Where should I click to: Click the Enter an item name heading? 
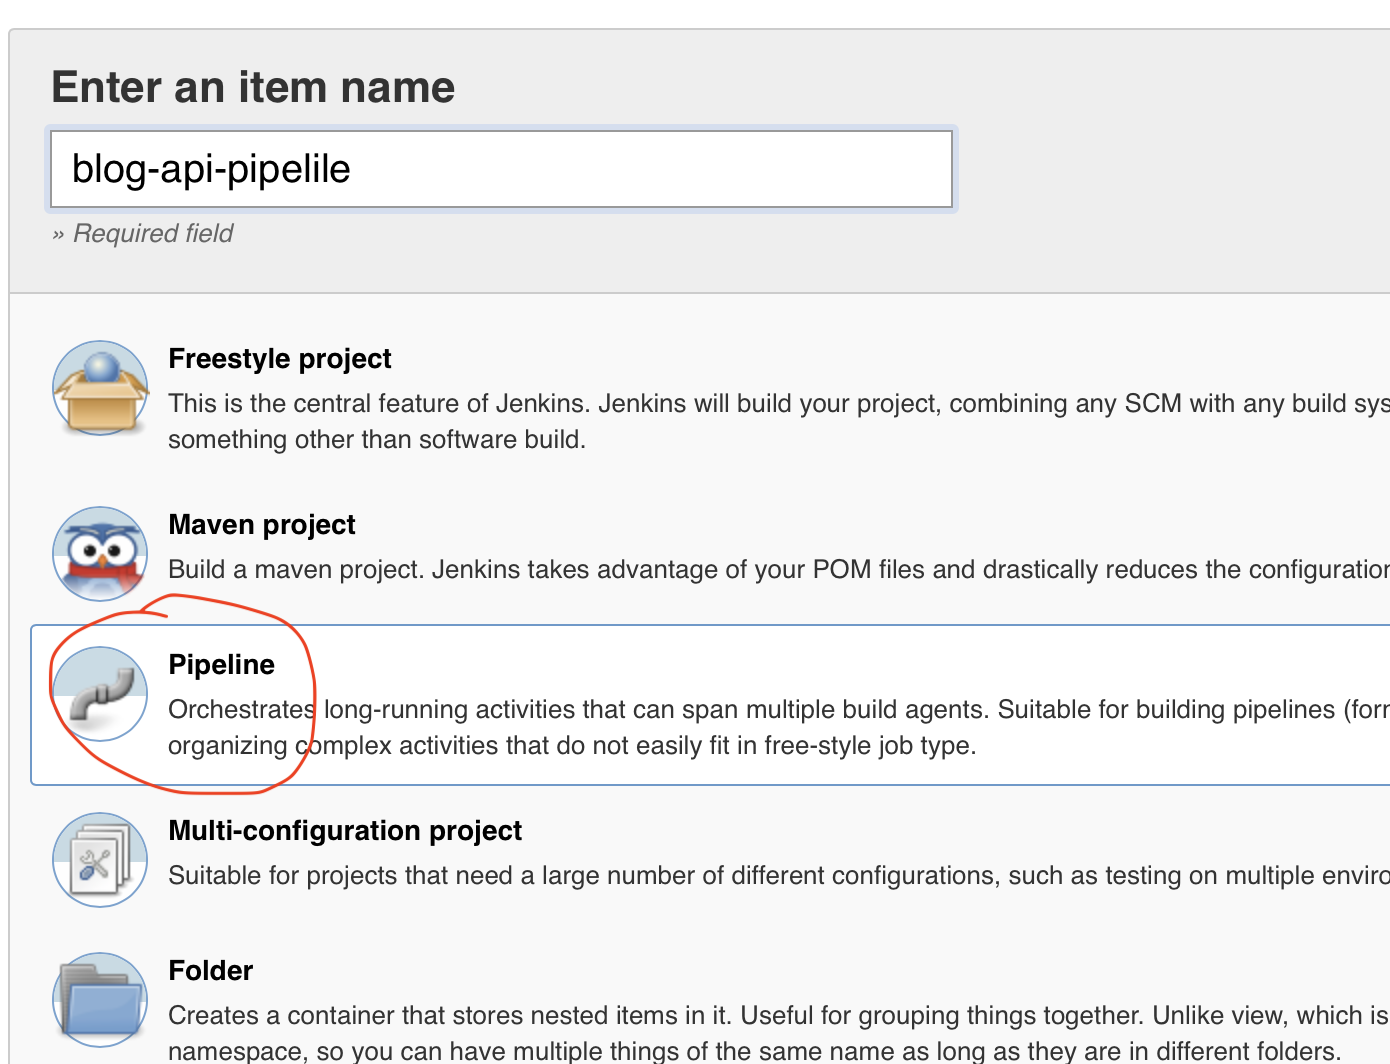pyautogui.click(x=253, y=88)
